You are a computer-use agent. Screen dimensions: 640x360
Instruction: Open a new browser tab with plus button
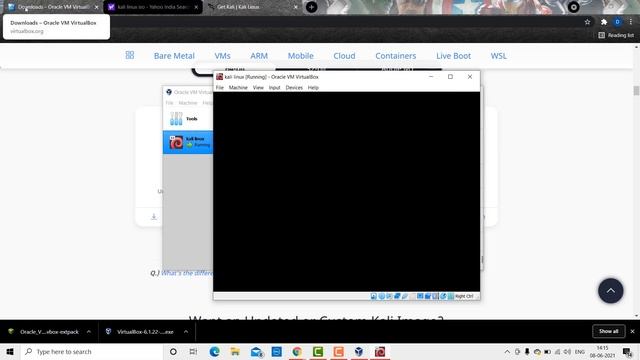(311, 7)
